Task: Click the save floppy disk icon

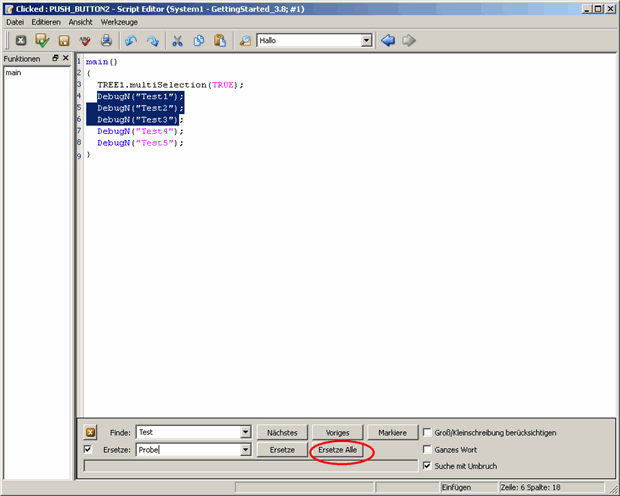Action: coord(64,40)
